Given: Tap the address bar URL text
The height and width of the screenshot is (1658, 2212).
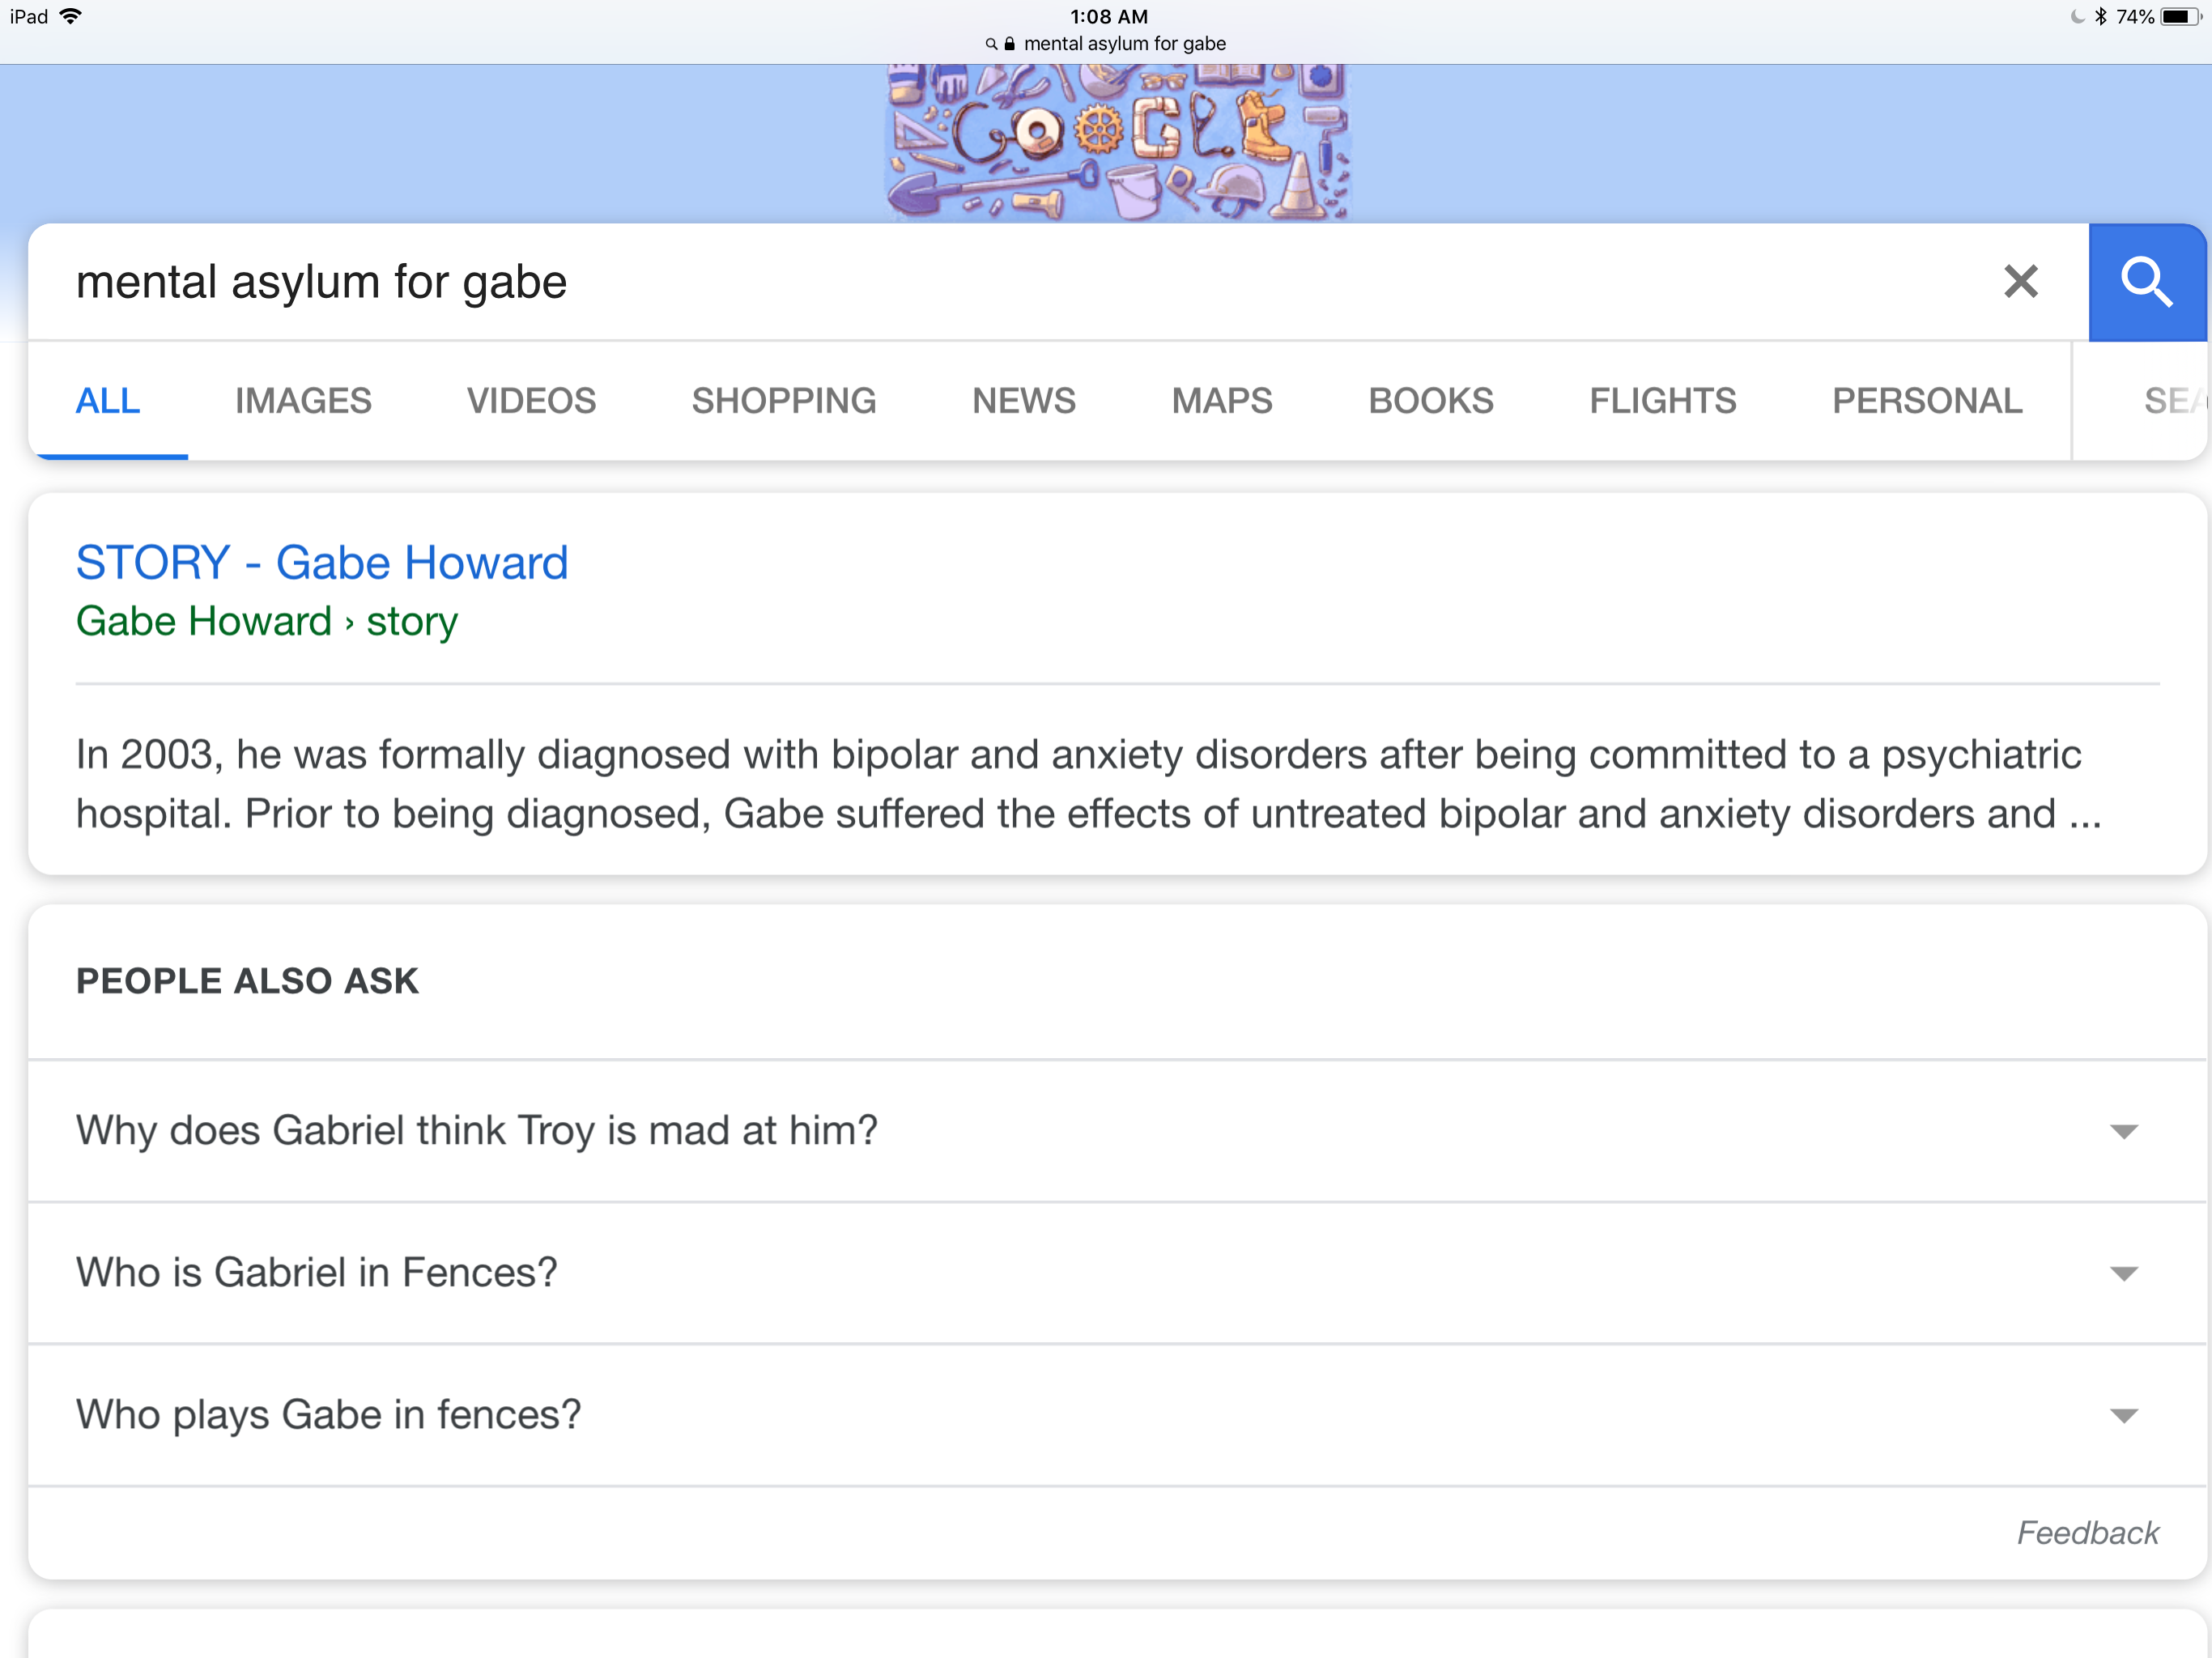Looking at the screenshot, I should click(1124, 44).
